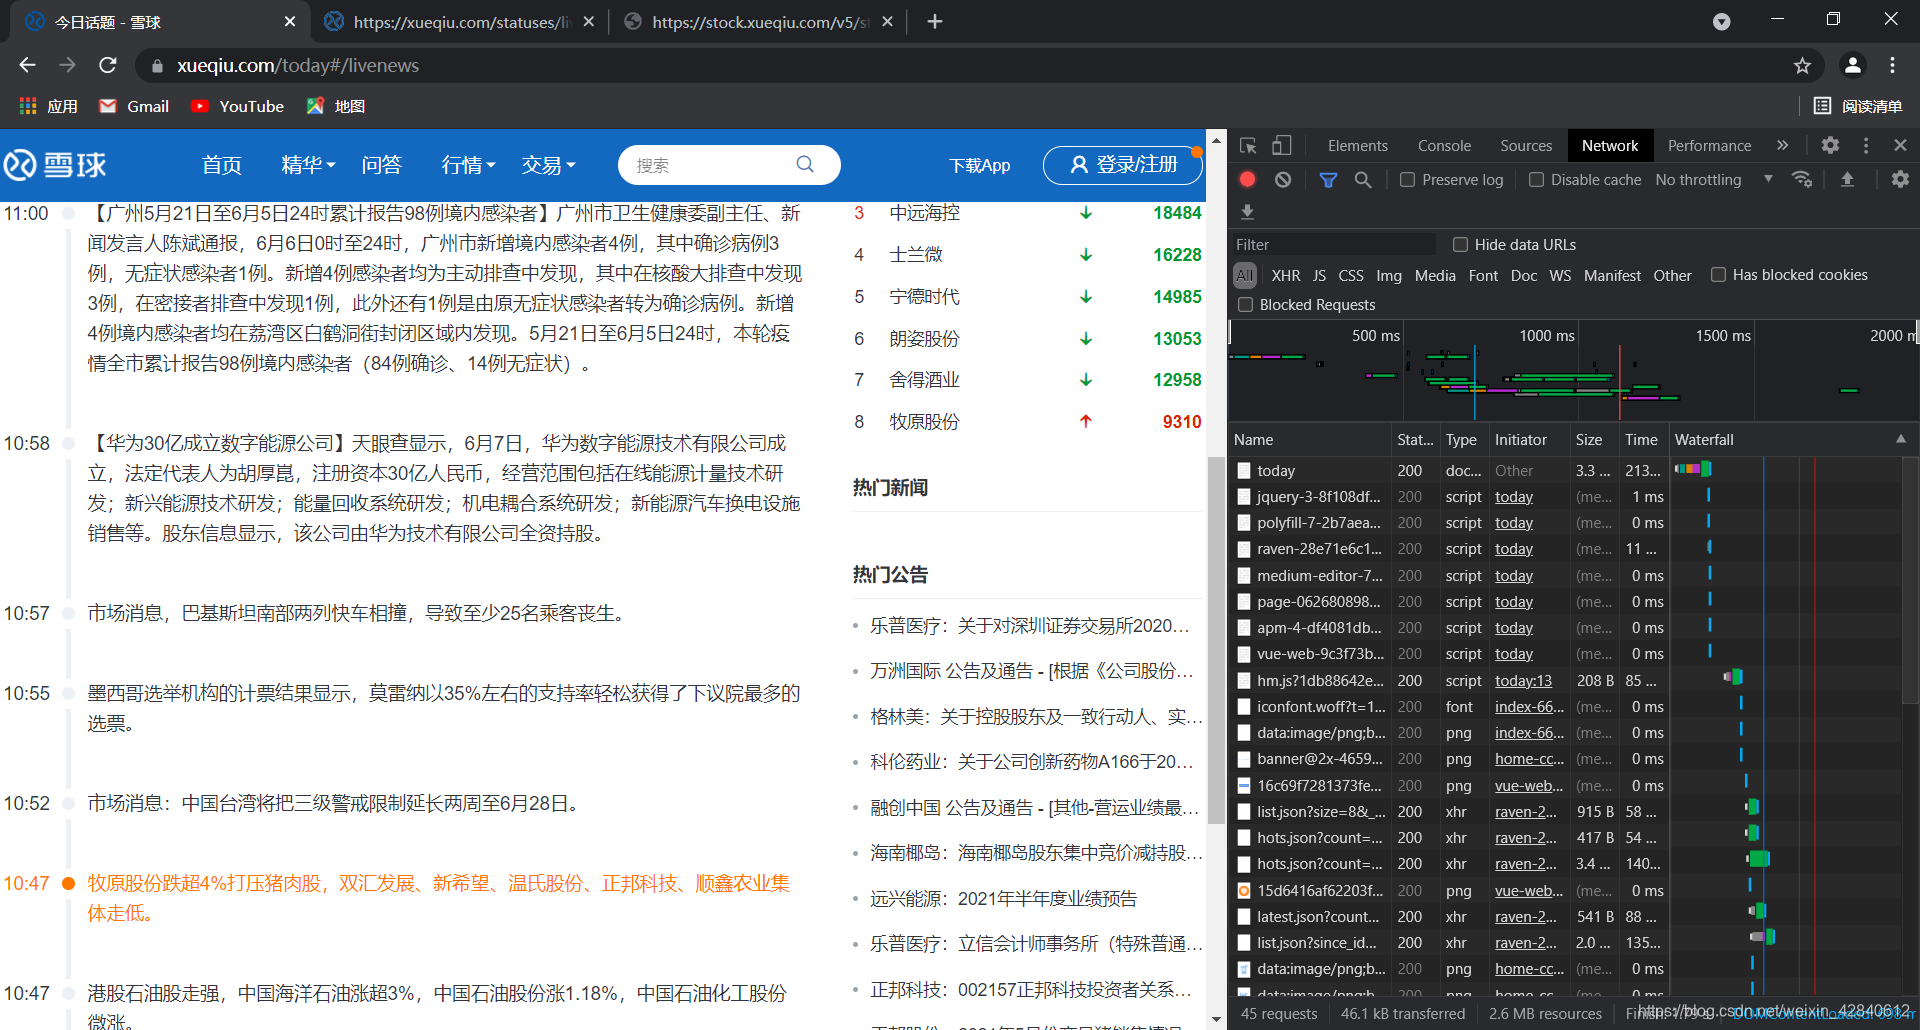Filter requests by XHR type
This screenshot has width=1920, height=1030.
[x=1285, y=275]
